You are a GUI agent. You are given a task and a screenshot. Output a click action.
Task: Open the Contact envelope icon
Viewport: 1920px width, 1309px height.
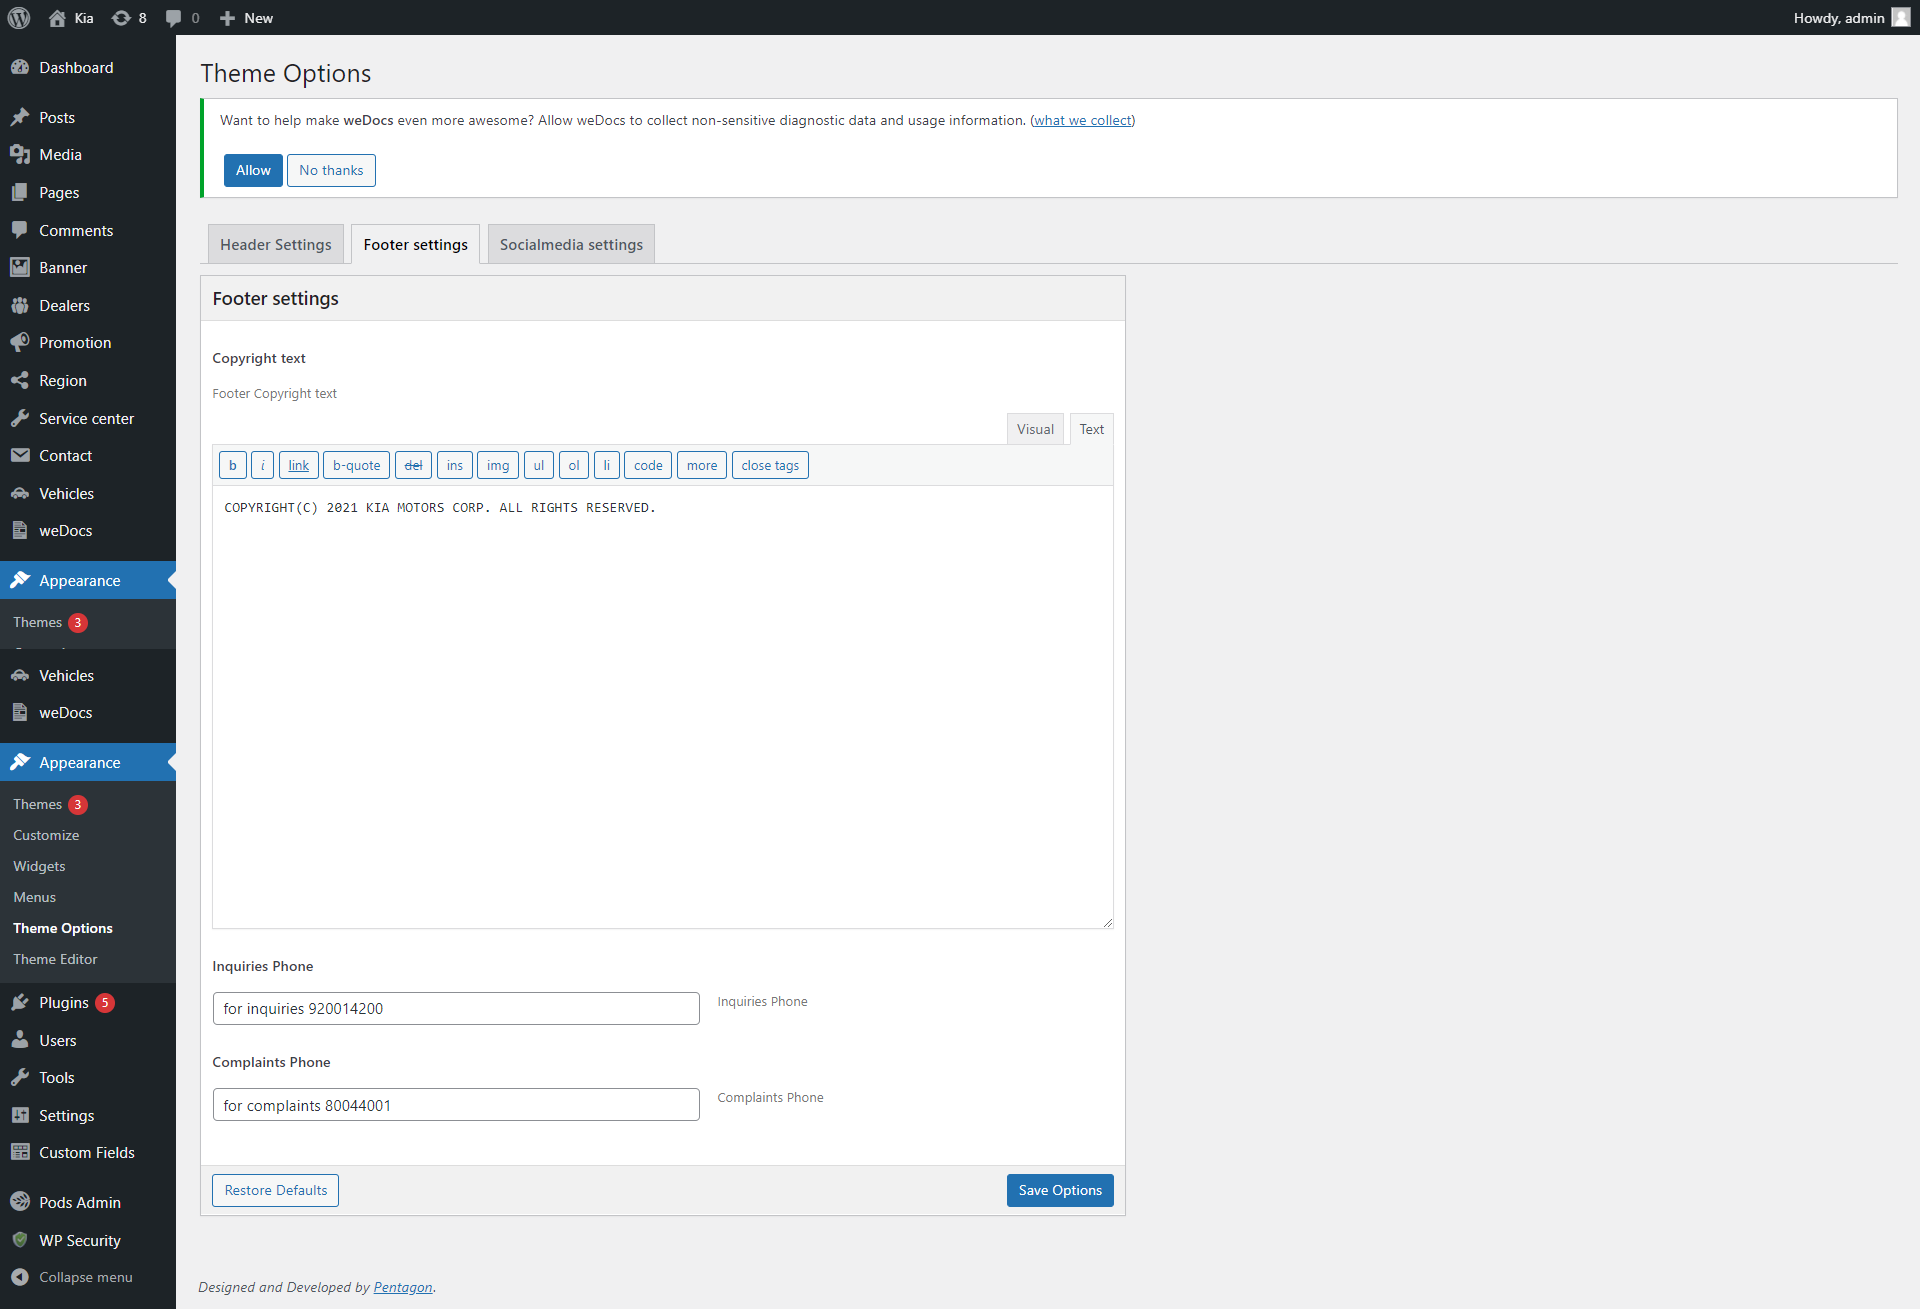click(20, 455)
